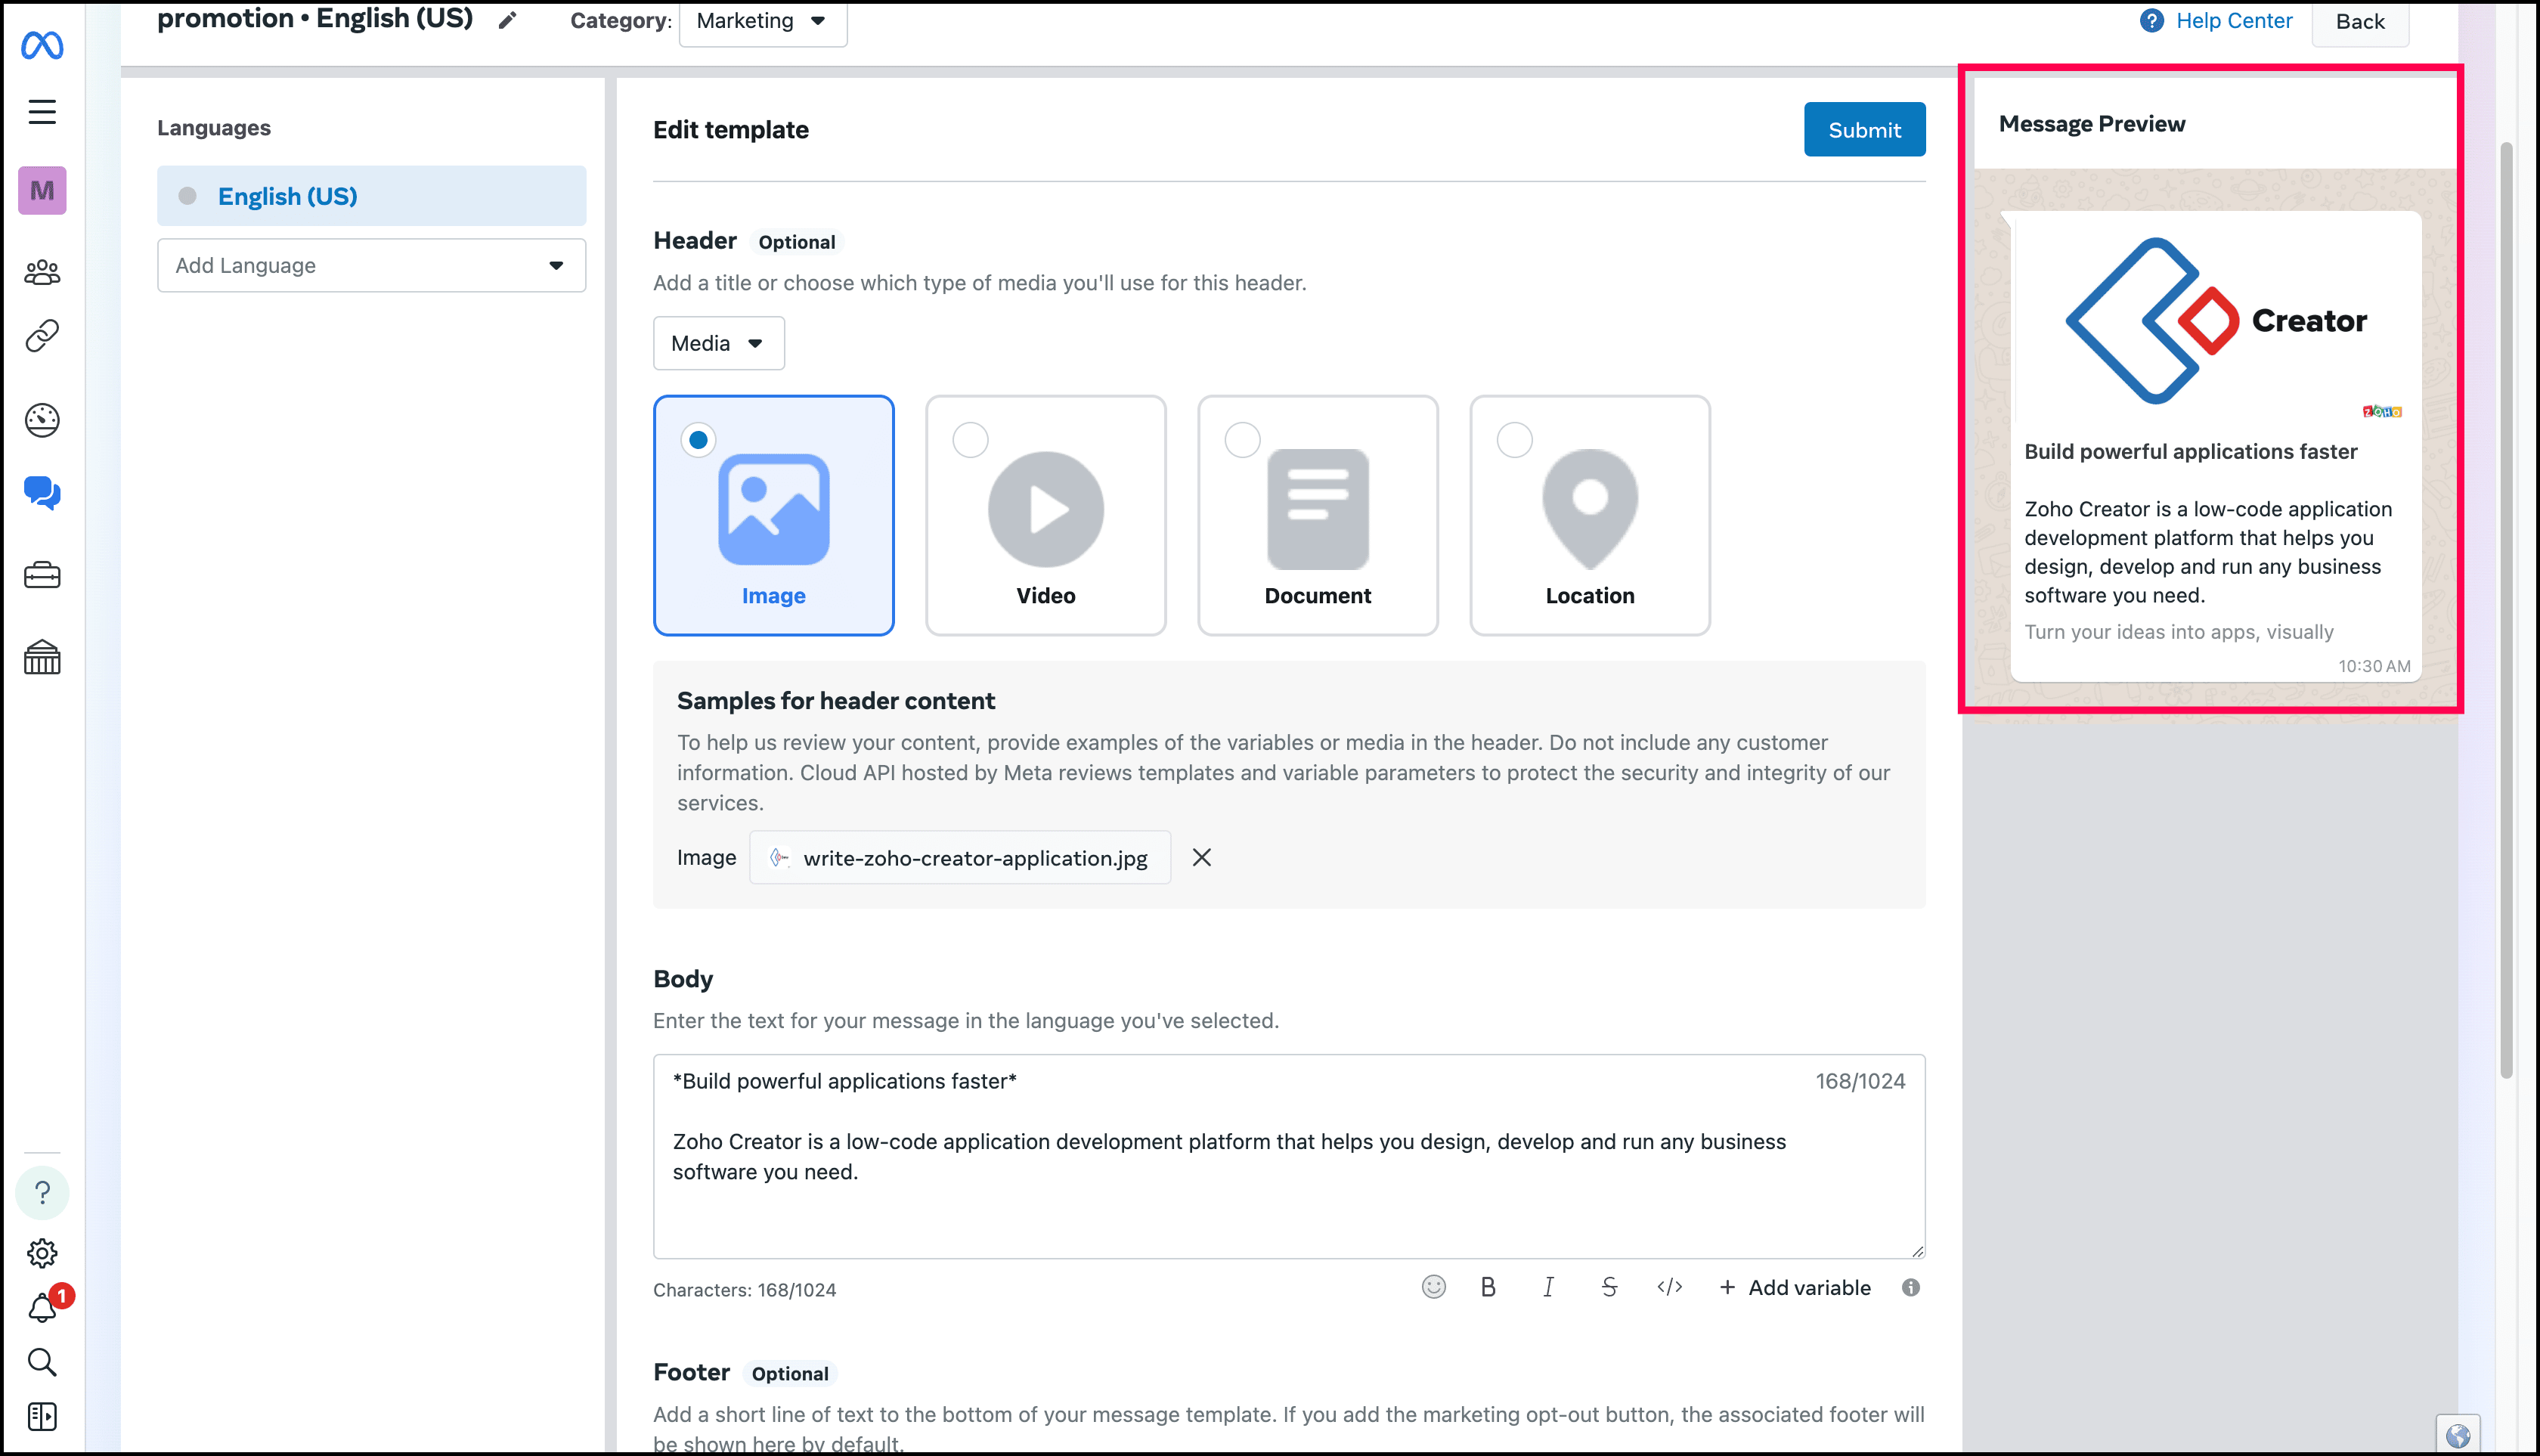Open the Media header type dropdown
Image resolution: width=2540 pixels, height=1456 pixels.
[718, 343]
